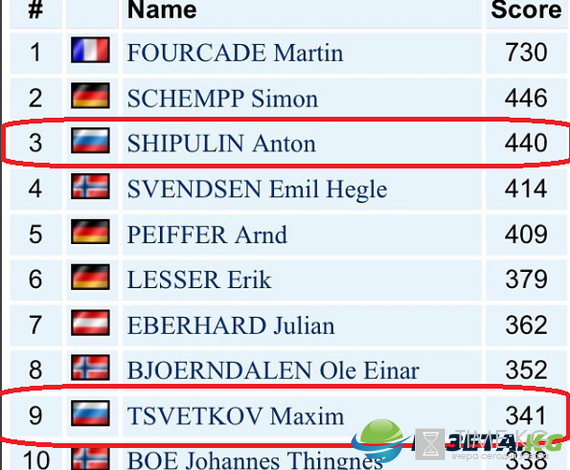Click the Russian flag beside TSVETKOV Maxim
Viewport: 570px width, 470px height.
click(x=90, y=413)
